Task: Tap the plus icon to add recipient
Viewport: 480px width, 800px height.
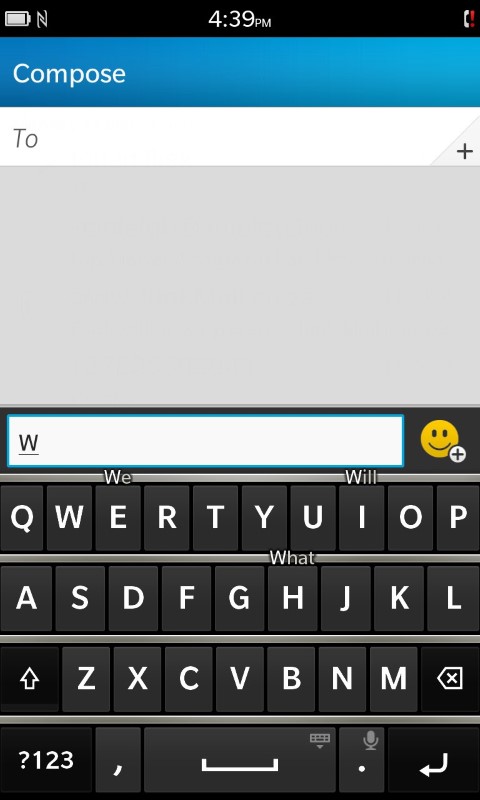Action: [x=464, y=152]
